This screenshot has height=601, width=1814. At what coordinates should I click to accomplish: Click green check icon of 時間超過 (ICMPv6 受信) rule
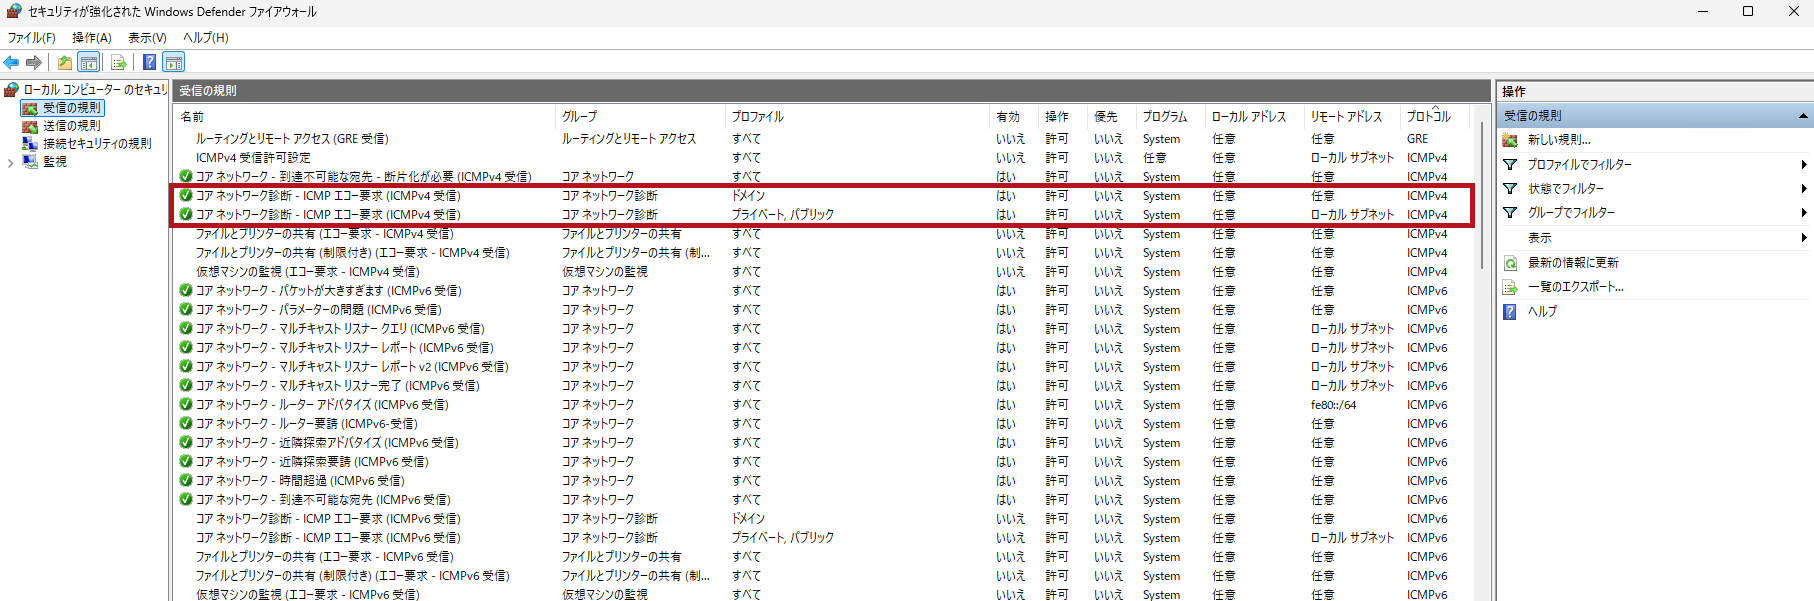185,481
